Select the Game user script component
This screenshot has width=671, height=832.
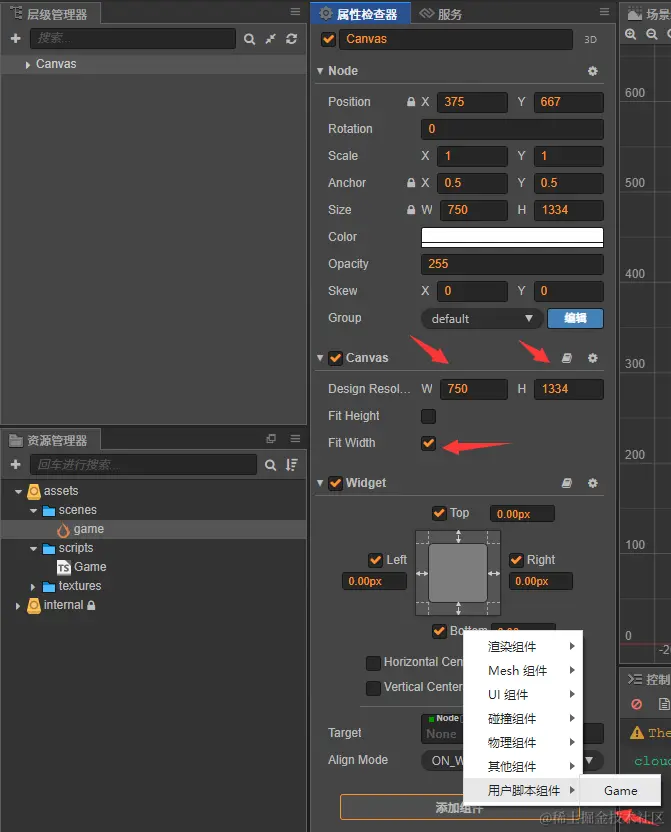pyautogui.click(x=620, y=790)
